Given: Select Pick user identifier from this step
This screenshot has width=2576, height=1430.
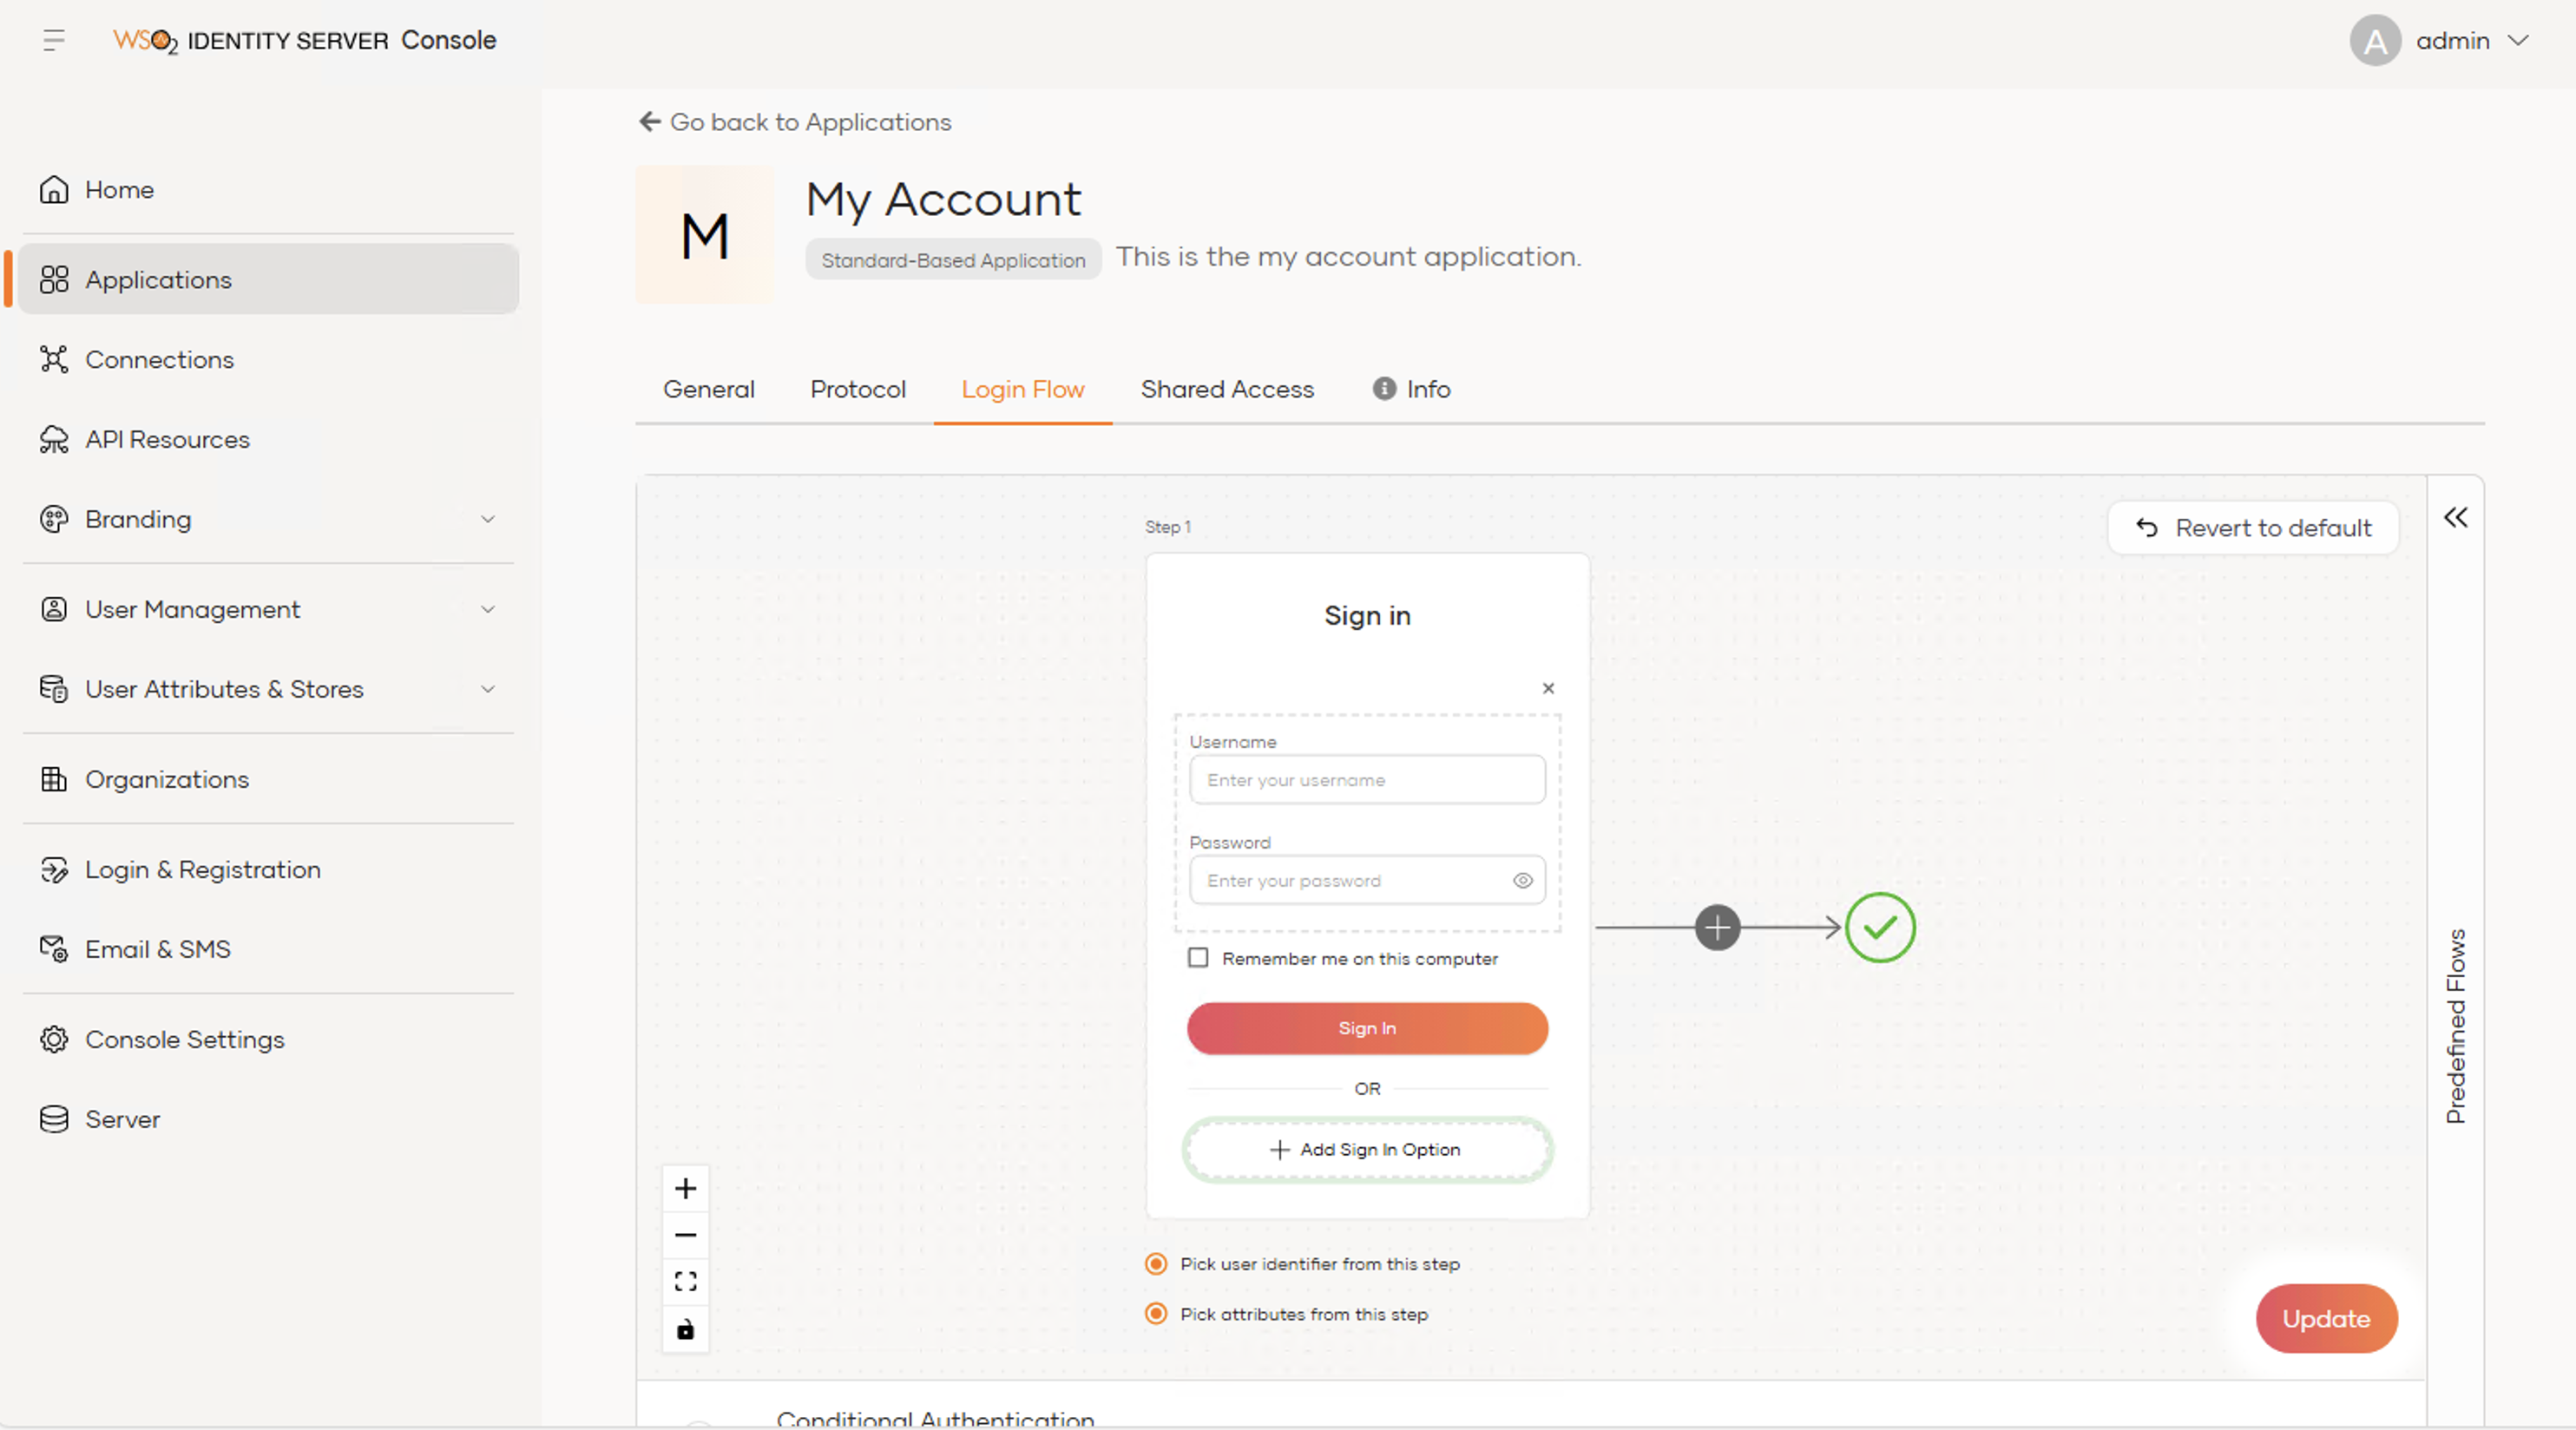Looking at the screenshot, I should 1156,1263.
